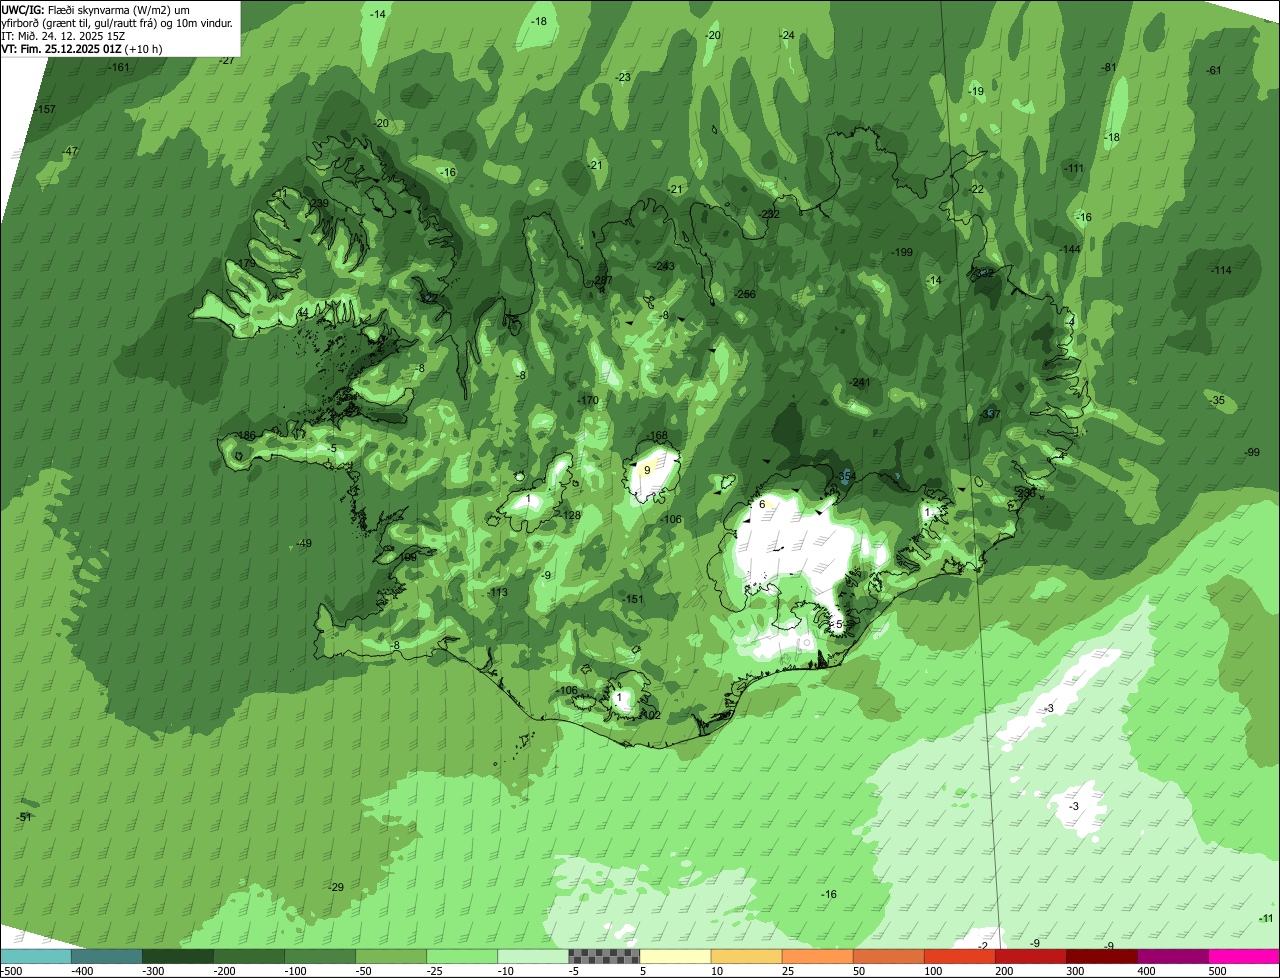Screen dimensions: 1280x978
Task: Click the '-144' value on the map
Action: (x=1071, y=249)
